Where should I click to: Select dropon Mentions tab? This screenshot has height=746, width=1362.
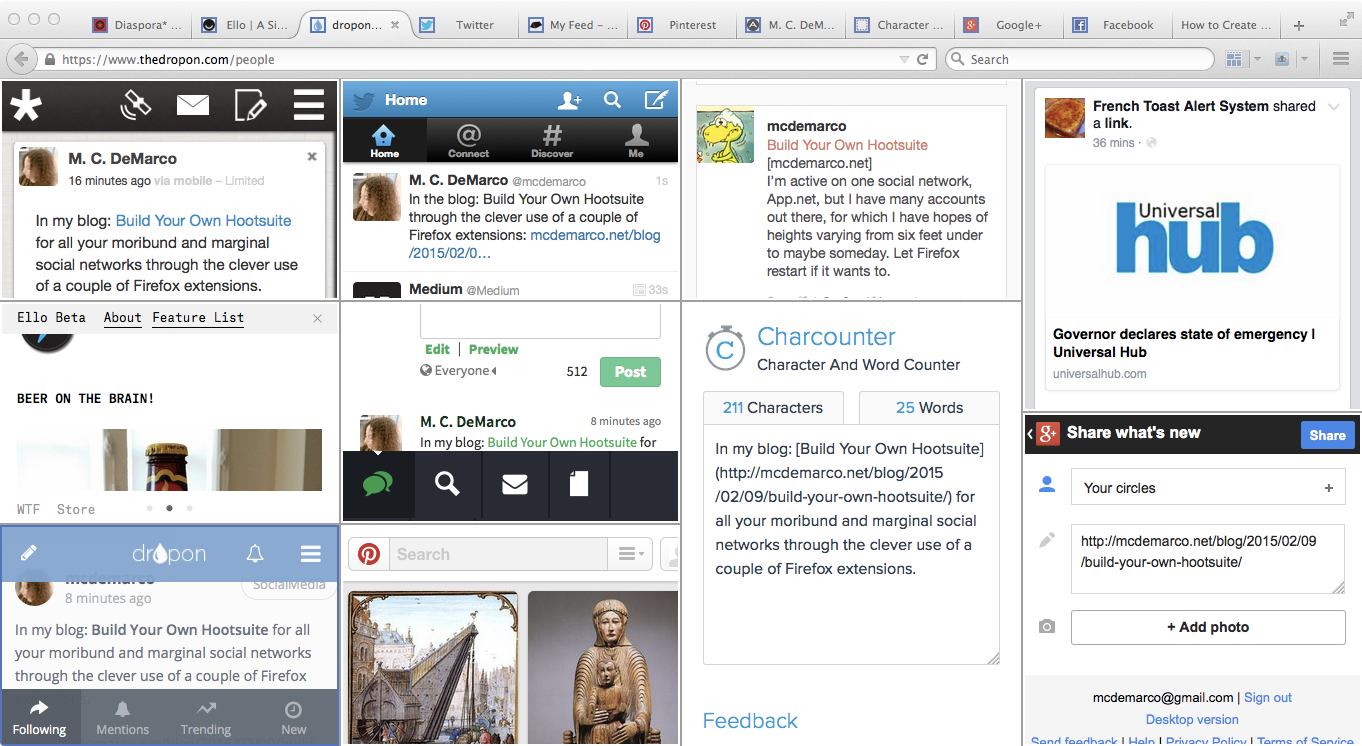(x=123, y=718)
